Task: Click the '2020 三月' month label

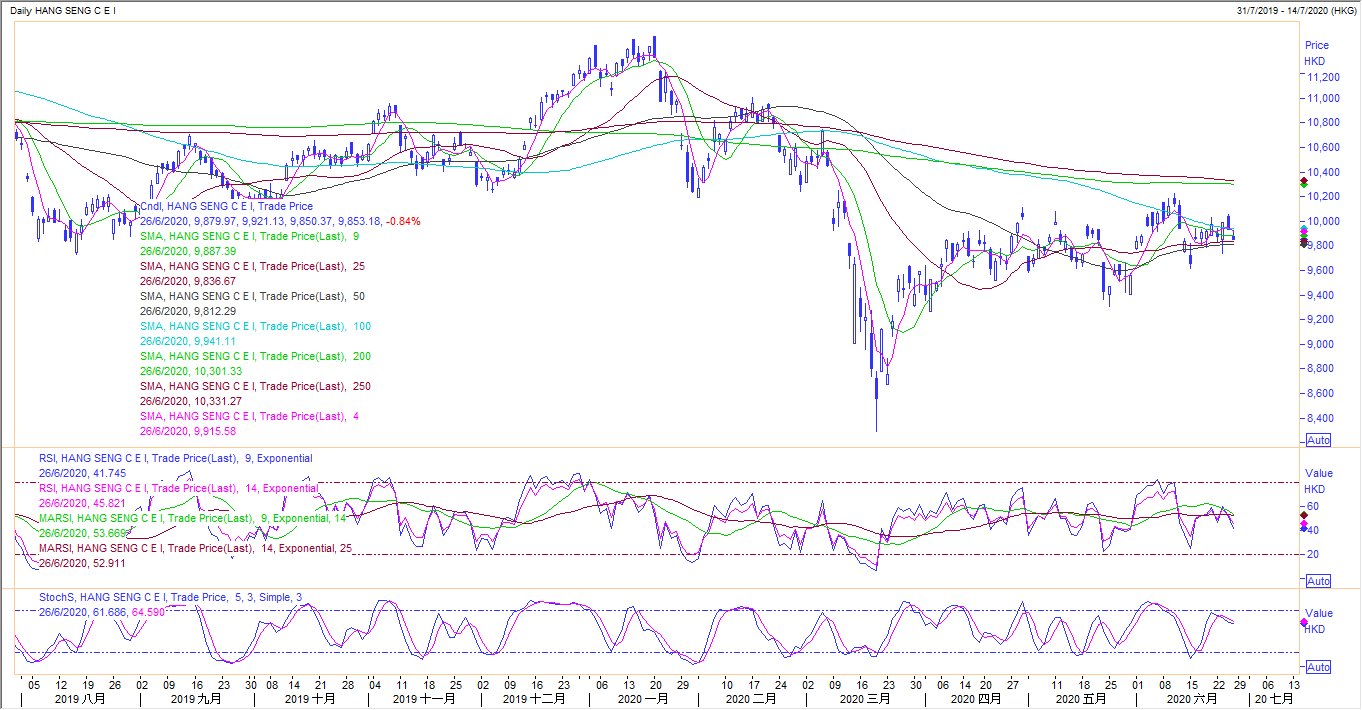Action: [865, 699]
